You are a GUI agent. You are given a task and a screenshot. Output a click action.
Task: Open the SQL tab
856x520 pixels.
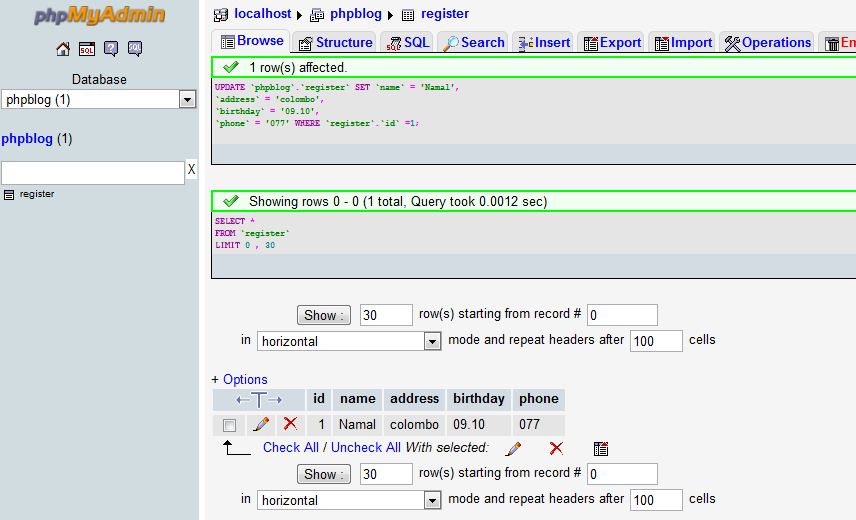pos(407,43)
